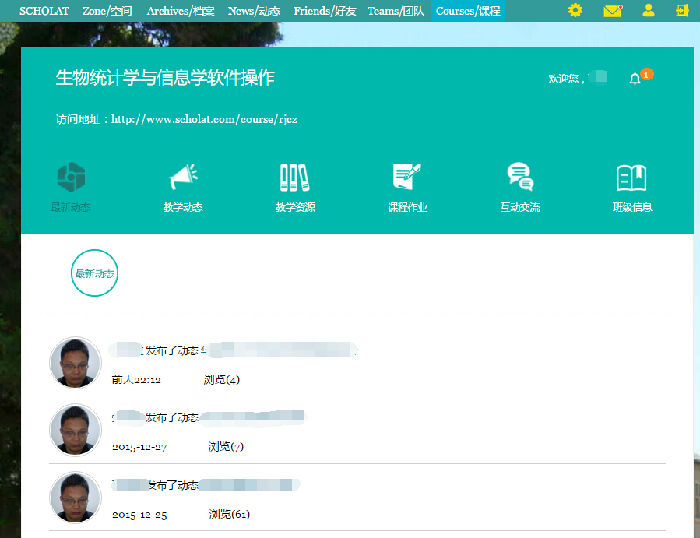View 班级信息 open book icon
The image size is (700, 538).
(x=632, y=178)
